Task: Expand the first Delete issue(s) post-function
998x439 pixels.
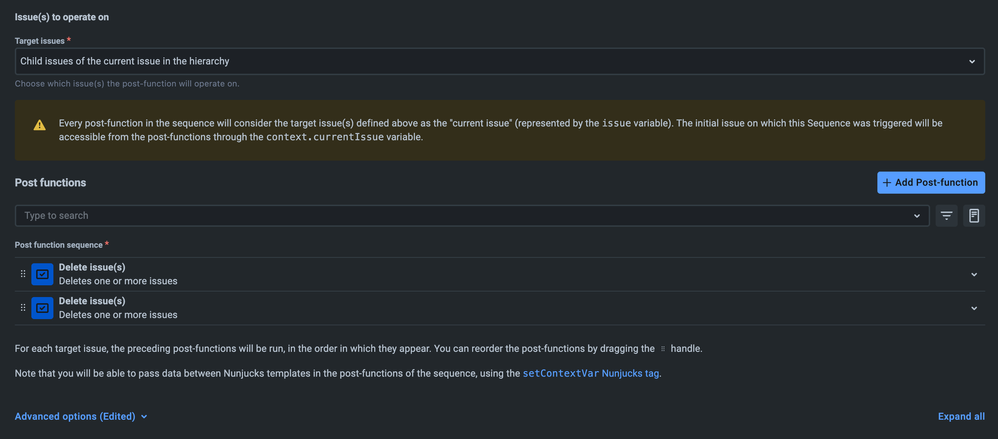Action: point(974,274)
